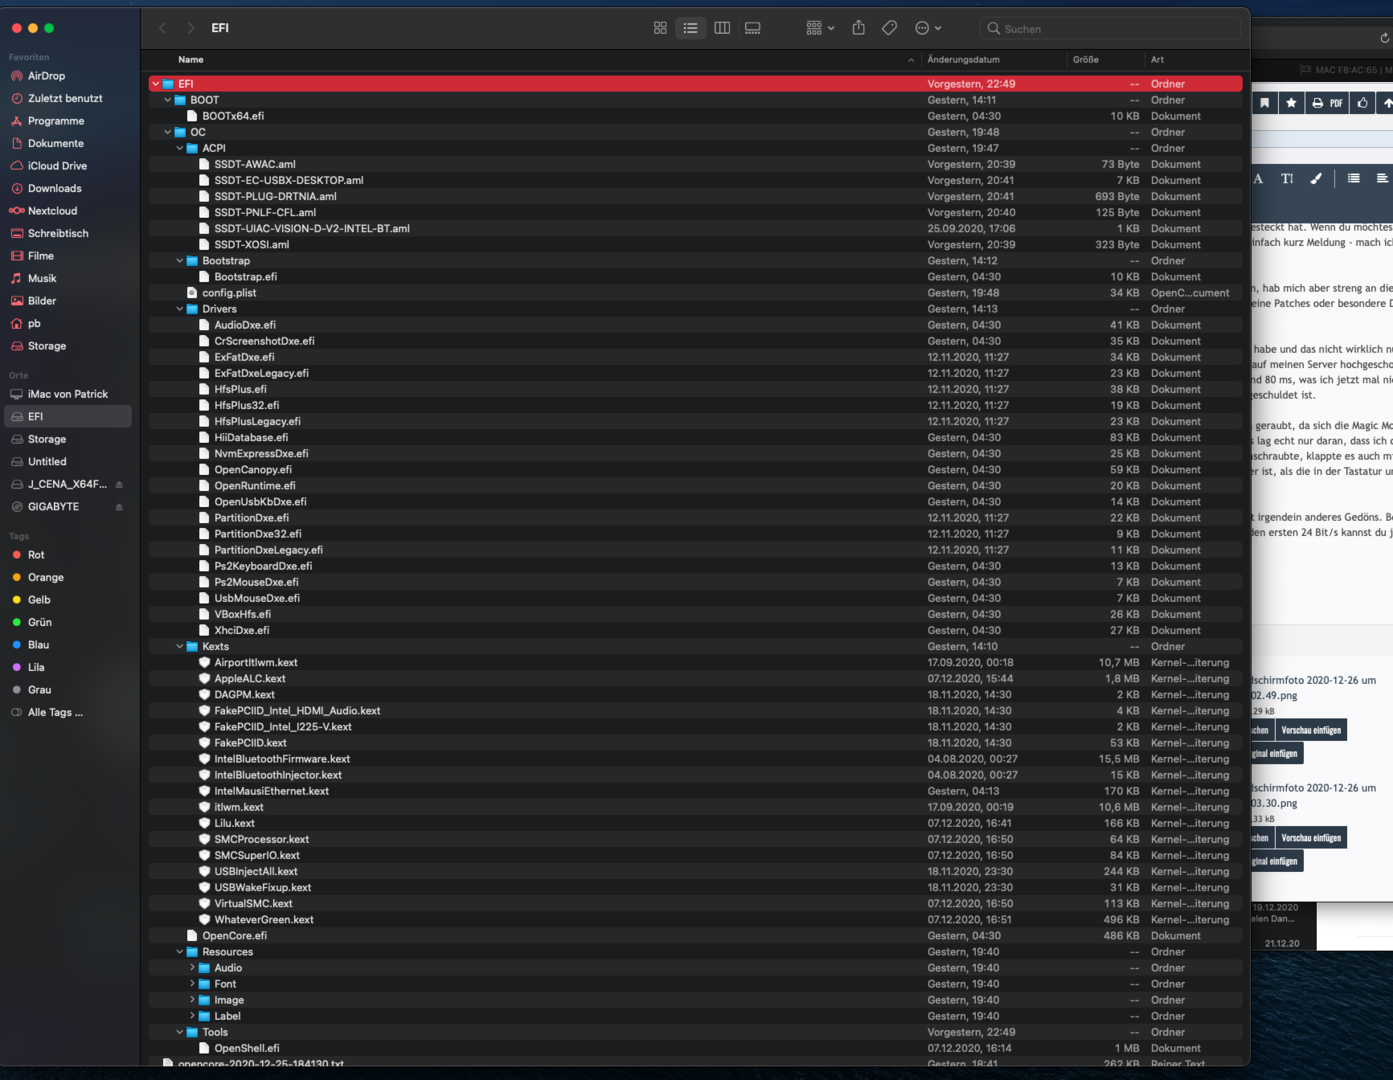The image size is (1393, 1080).
Task: Select iMac von Patrick under Orte
Action: point(68,394)
